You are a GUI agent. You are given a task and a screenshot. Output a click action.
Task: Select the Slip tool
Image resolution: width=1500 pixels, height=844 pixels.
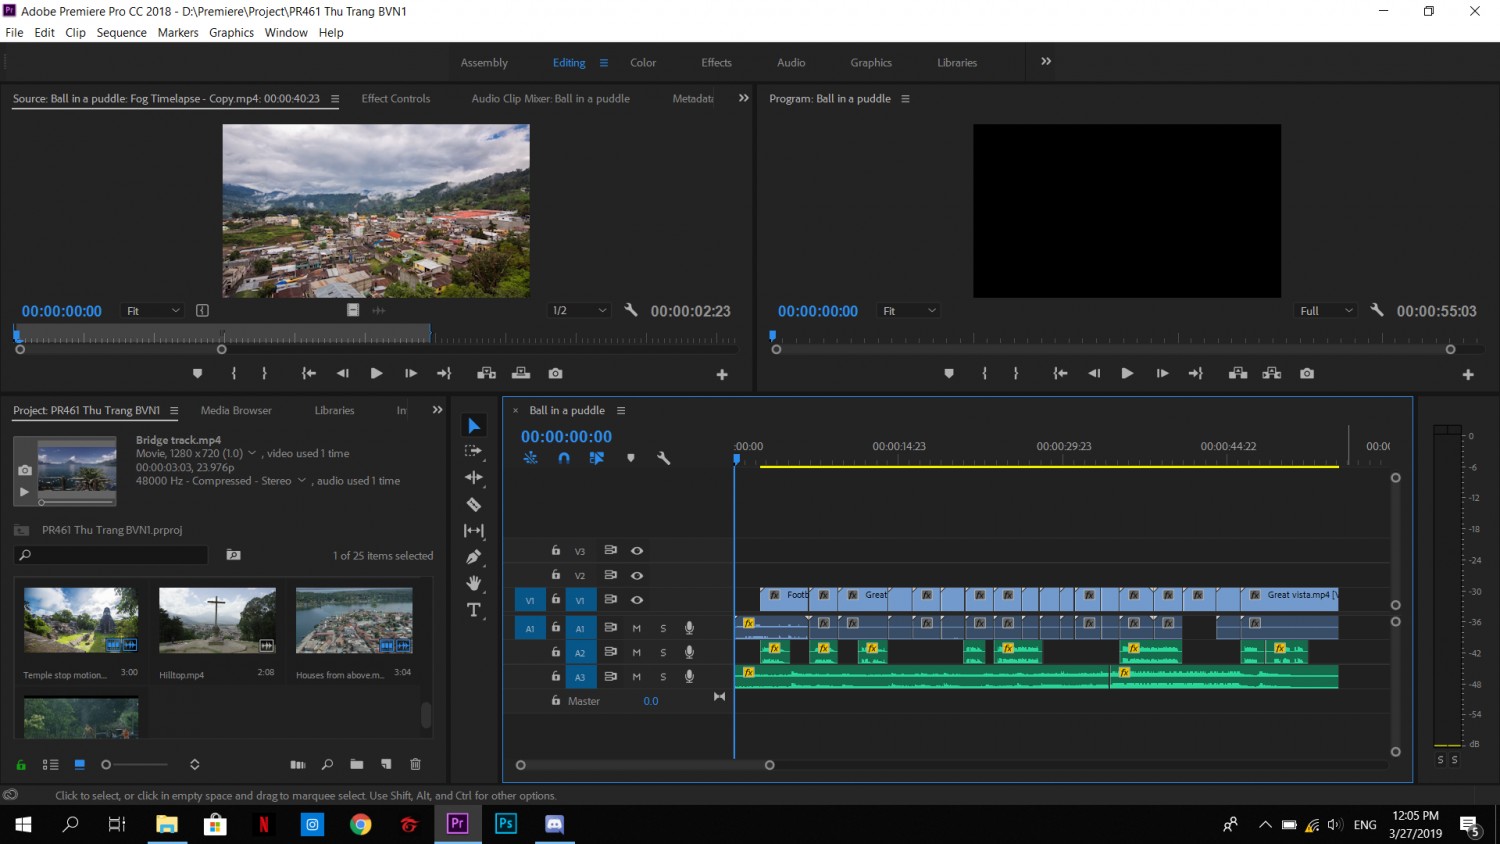pos(474,531)
